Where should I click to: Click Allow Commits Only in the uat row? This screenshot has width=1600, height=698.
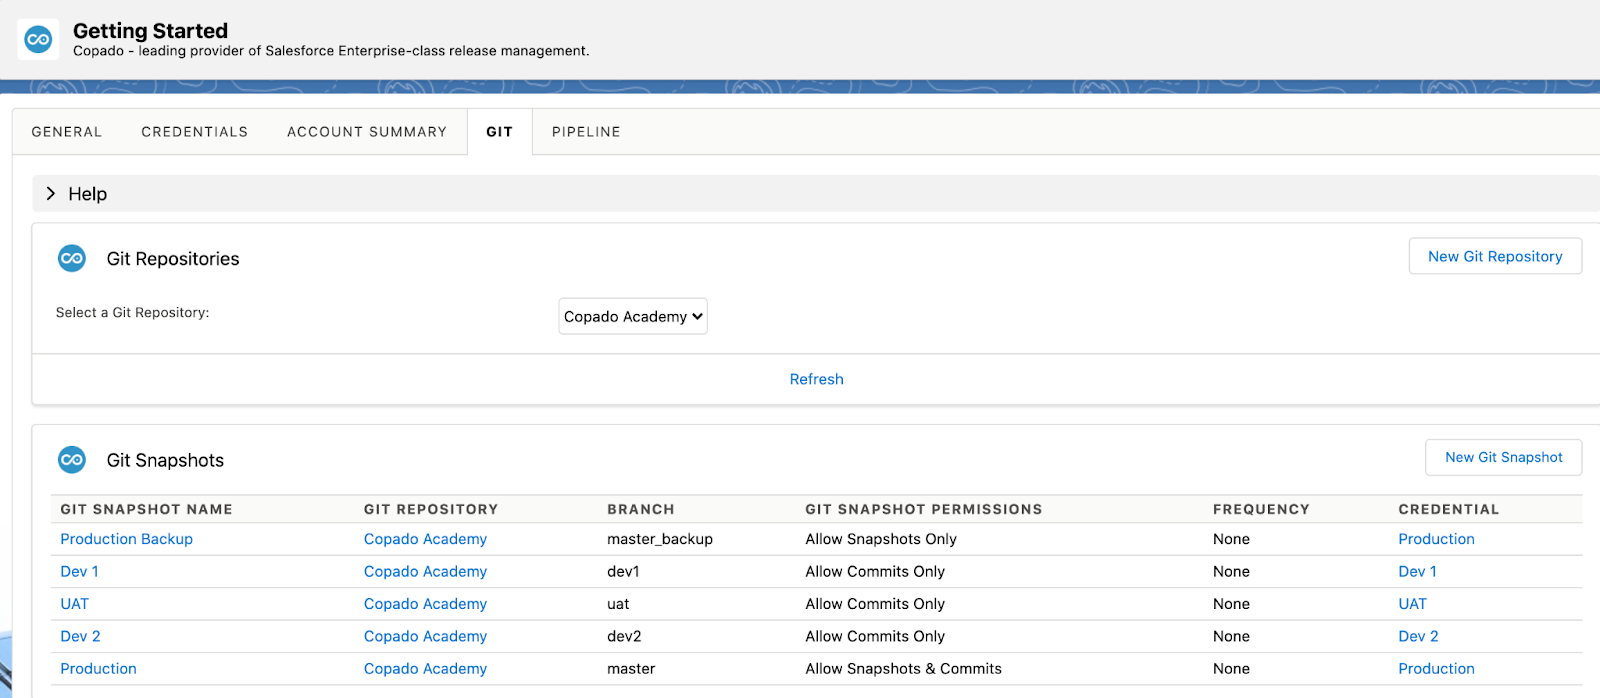pyautogui.click(x=875, y=604)
